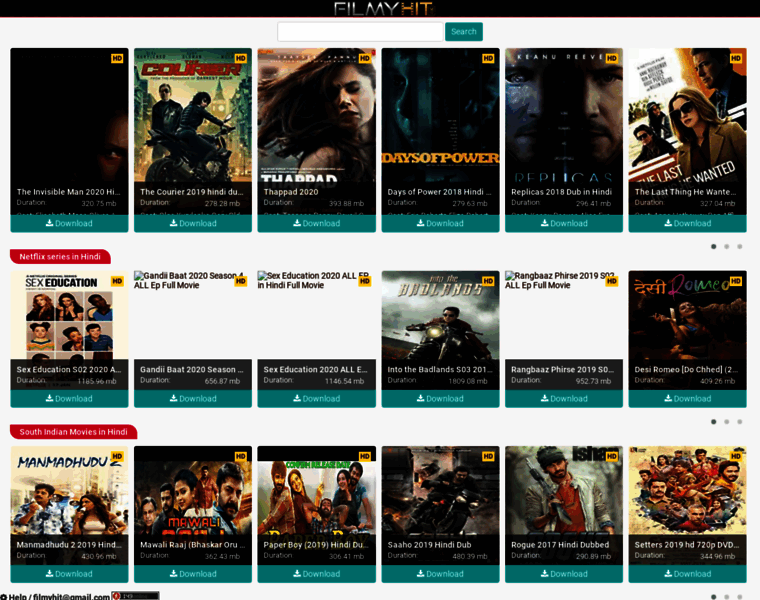Click HD badge on Setters card

coord(735,457)
